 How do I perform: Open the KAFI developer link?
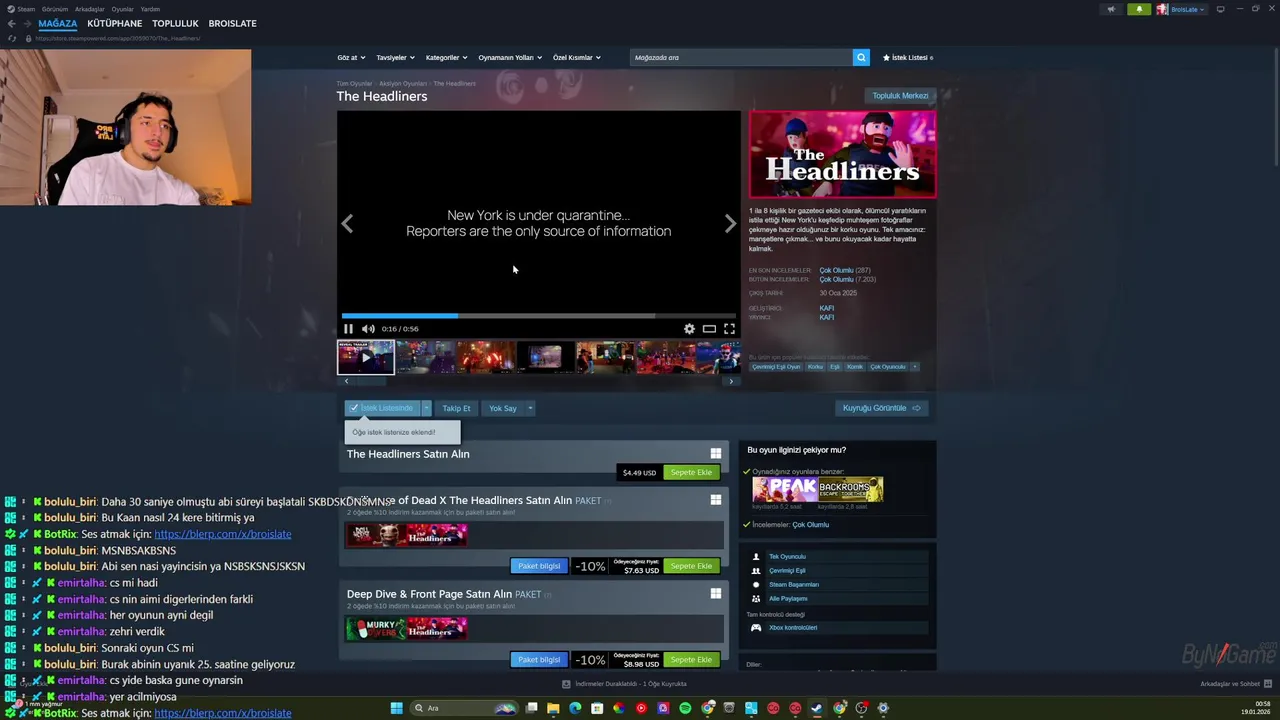coord(827,308)
